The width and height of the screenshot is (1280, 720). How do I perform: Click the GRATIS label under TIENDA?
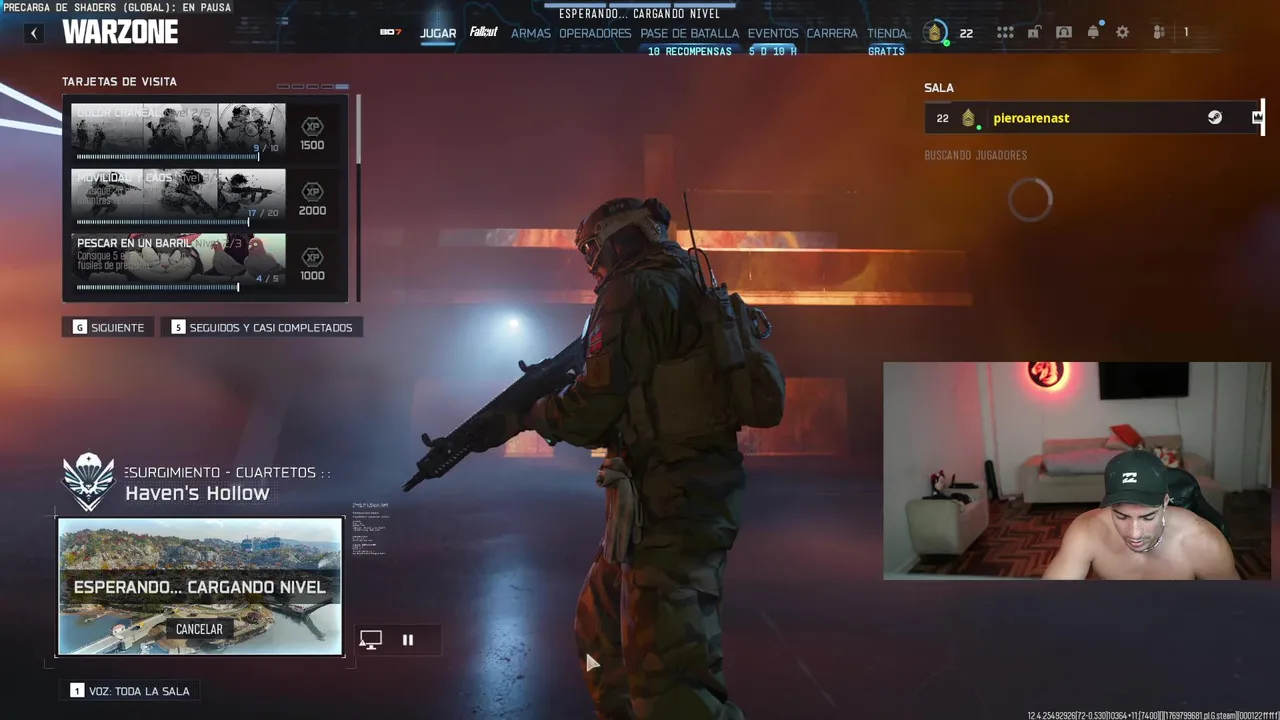pos(886,51)
